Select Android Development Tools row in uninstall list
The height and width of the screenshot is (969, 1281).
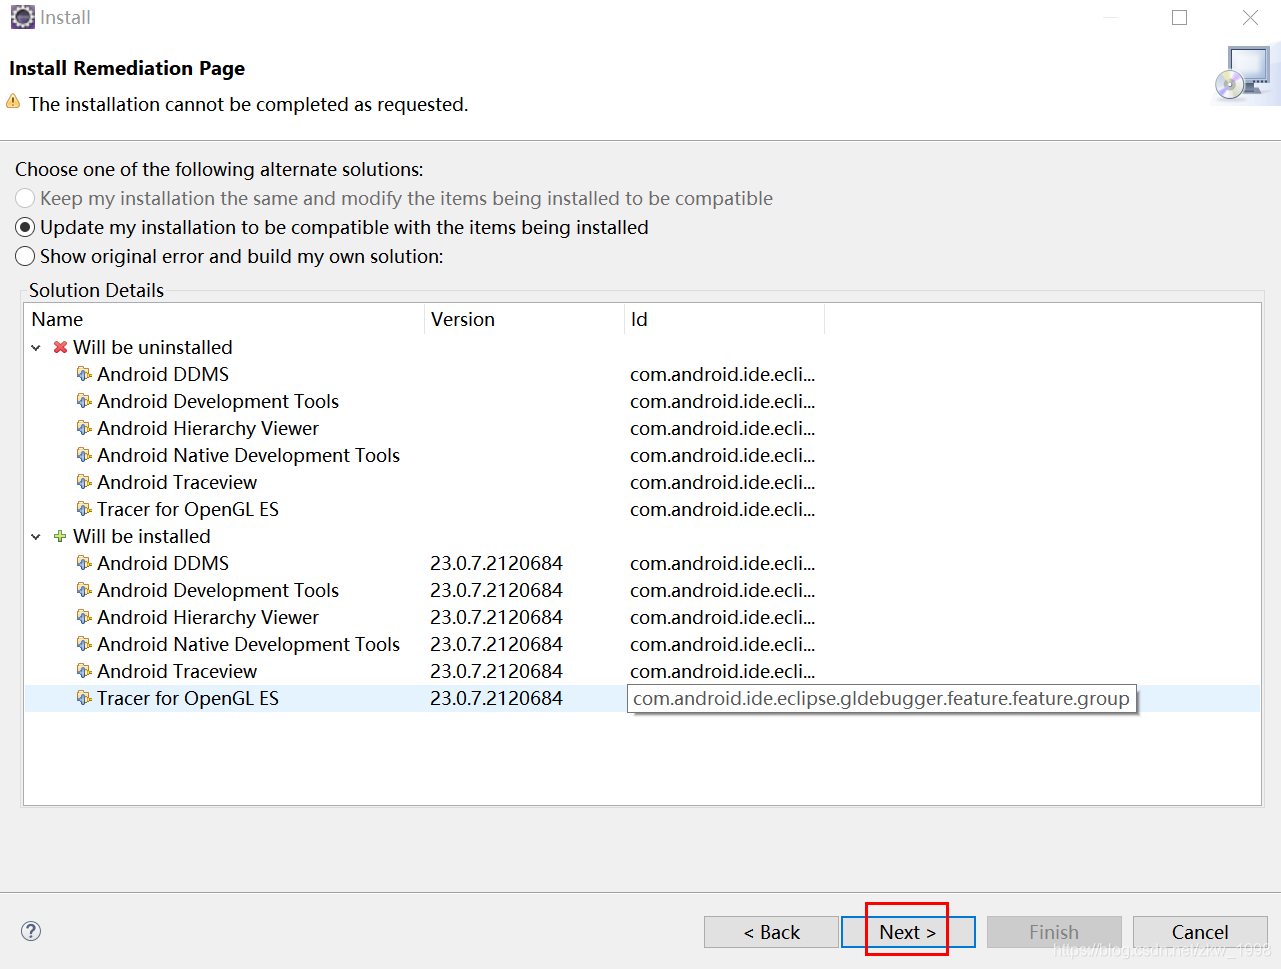click(x=642, y=401)
